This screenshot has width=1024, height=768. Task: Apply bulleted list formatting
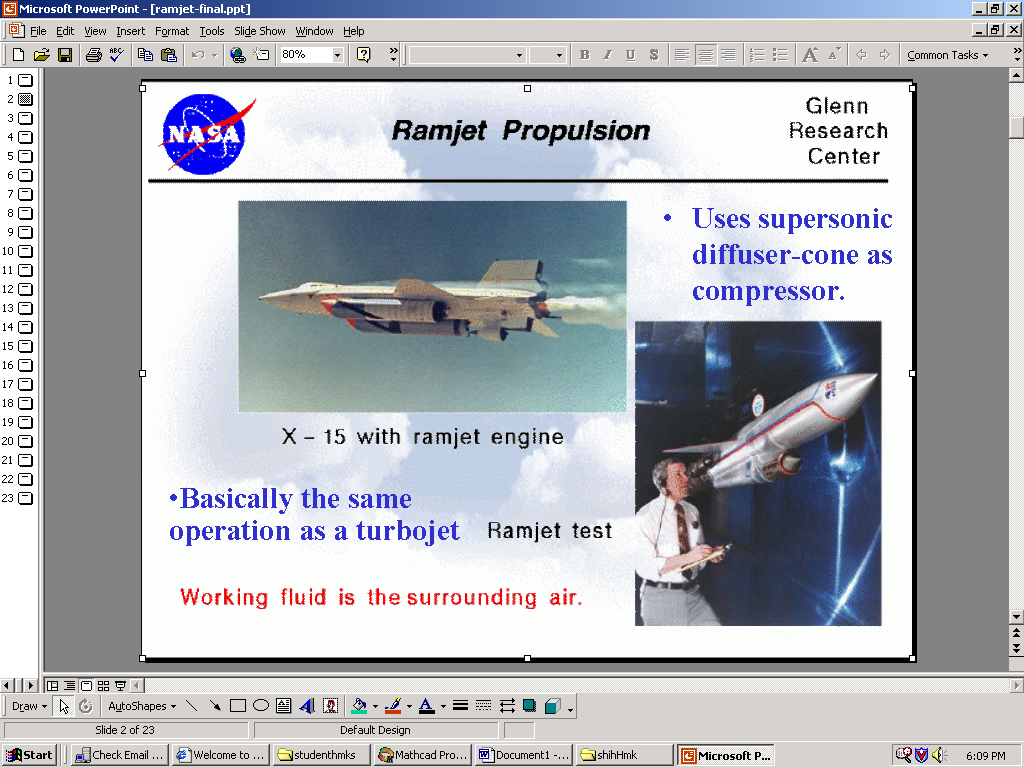(780, 55)
